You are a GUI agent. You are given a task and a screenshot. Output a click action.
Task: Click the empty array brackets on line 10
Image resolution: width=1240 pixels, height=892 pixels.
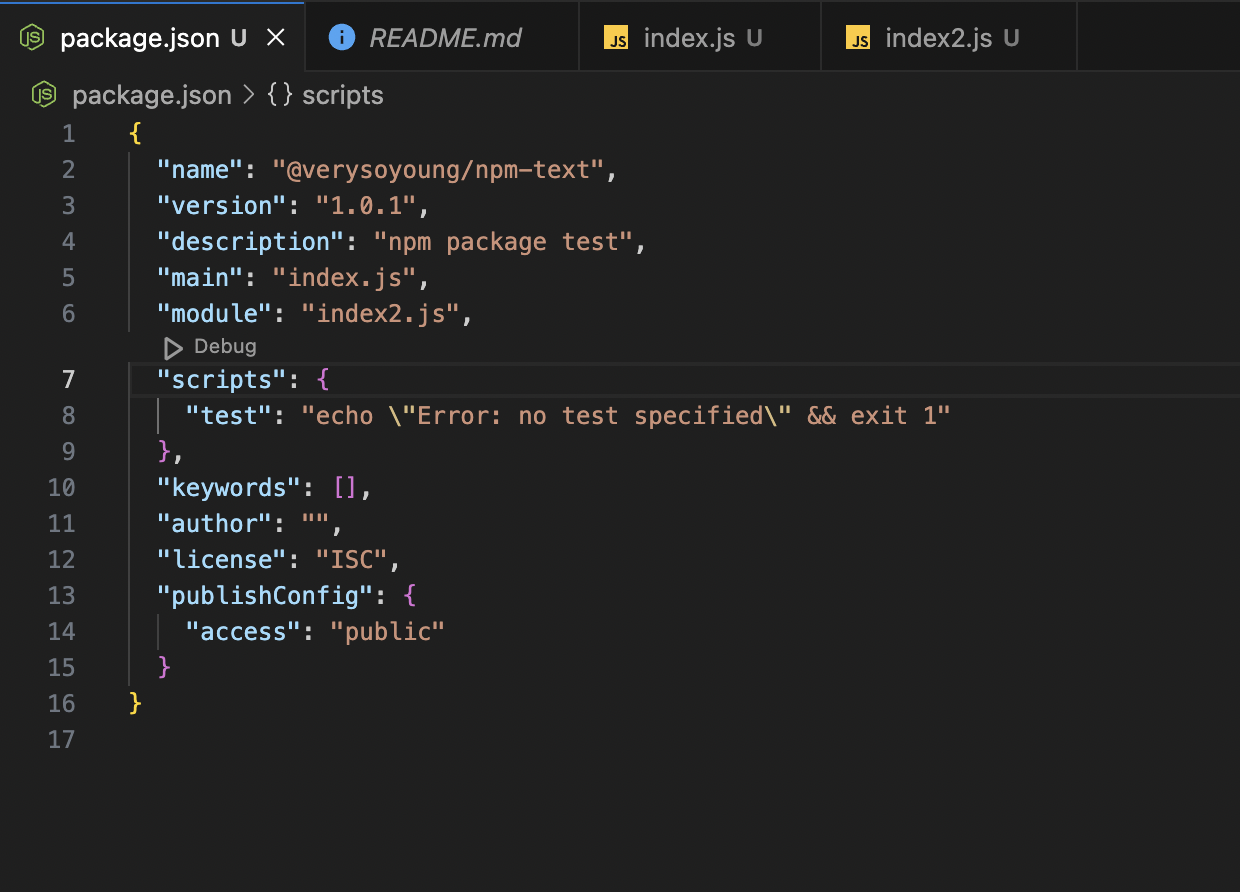coord(344,488)
